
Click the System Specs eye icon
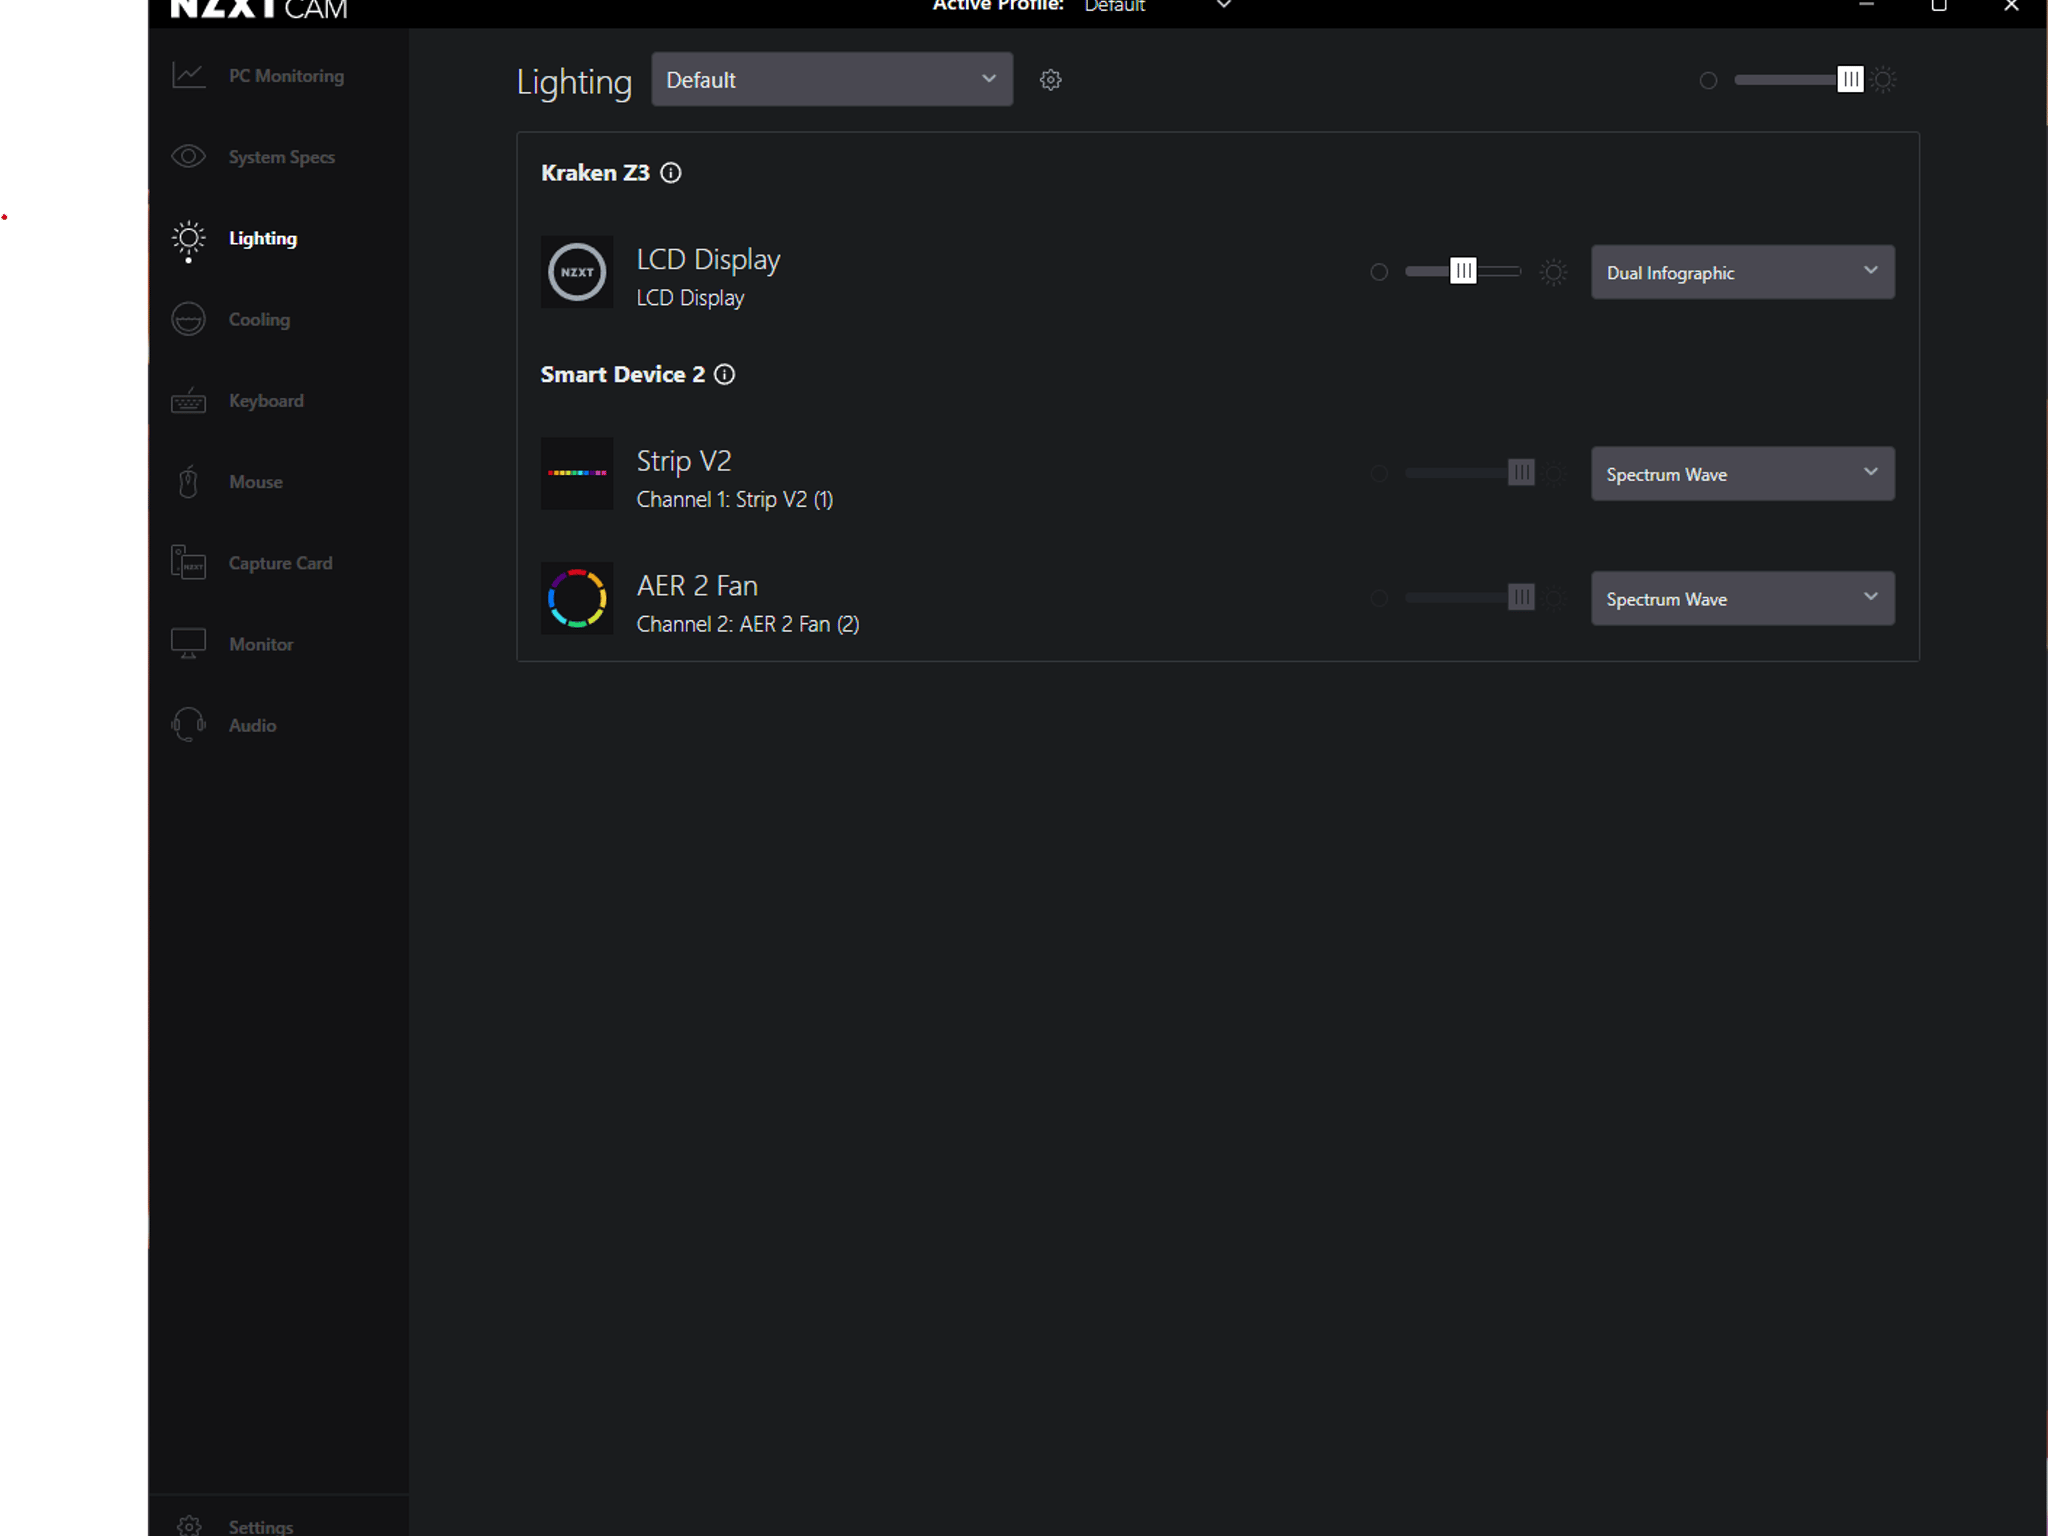188,157
